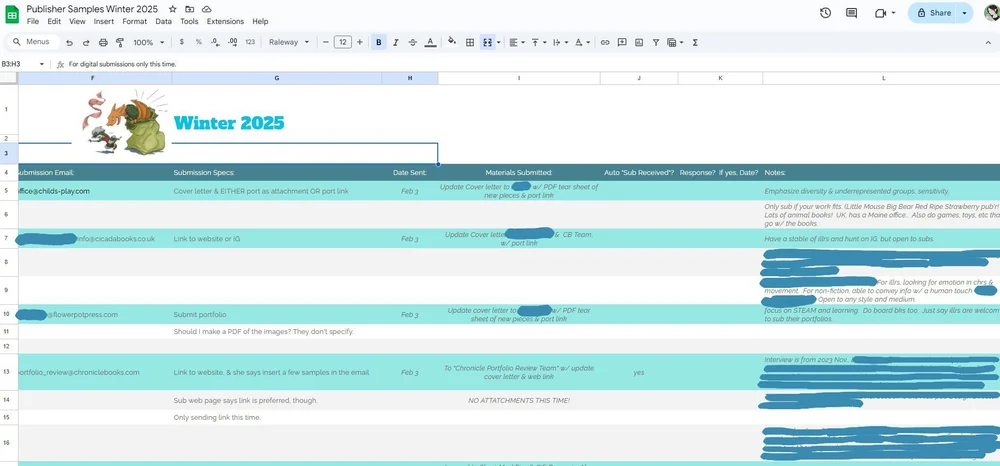Collapse the toolbar with chevron
The image size is (1000, 466).
[988, 42]
